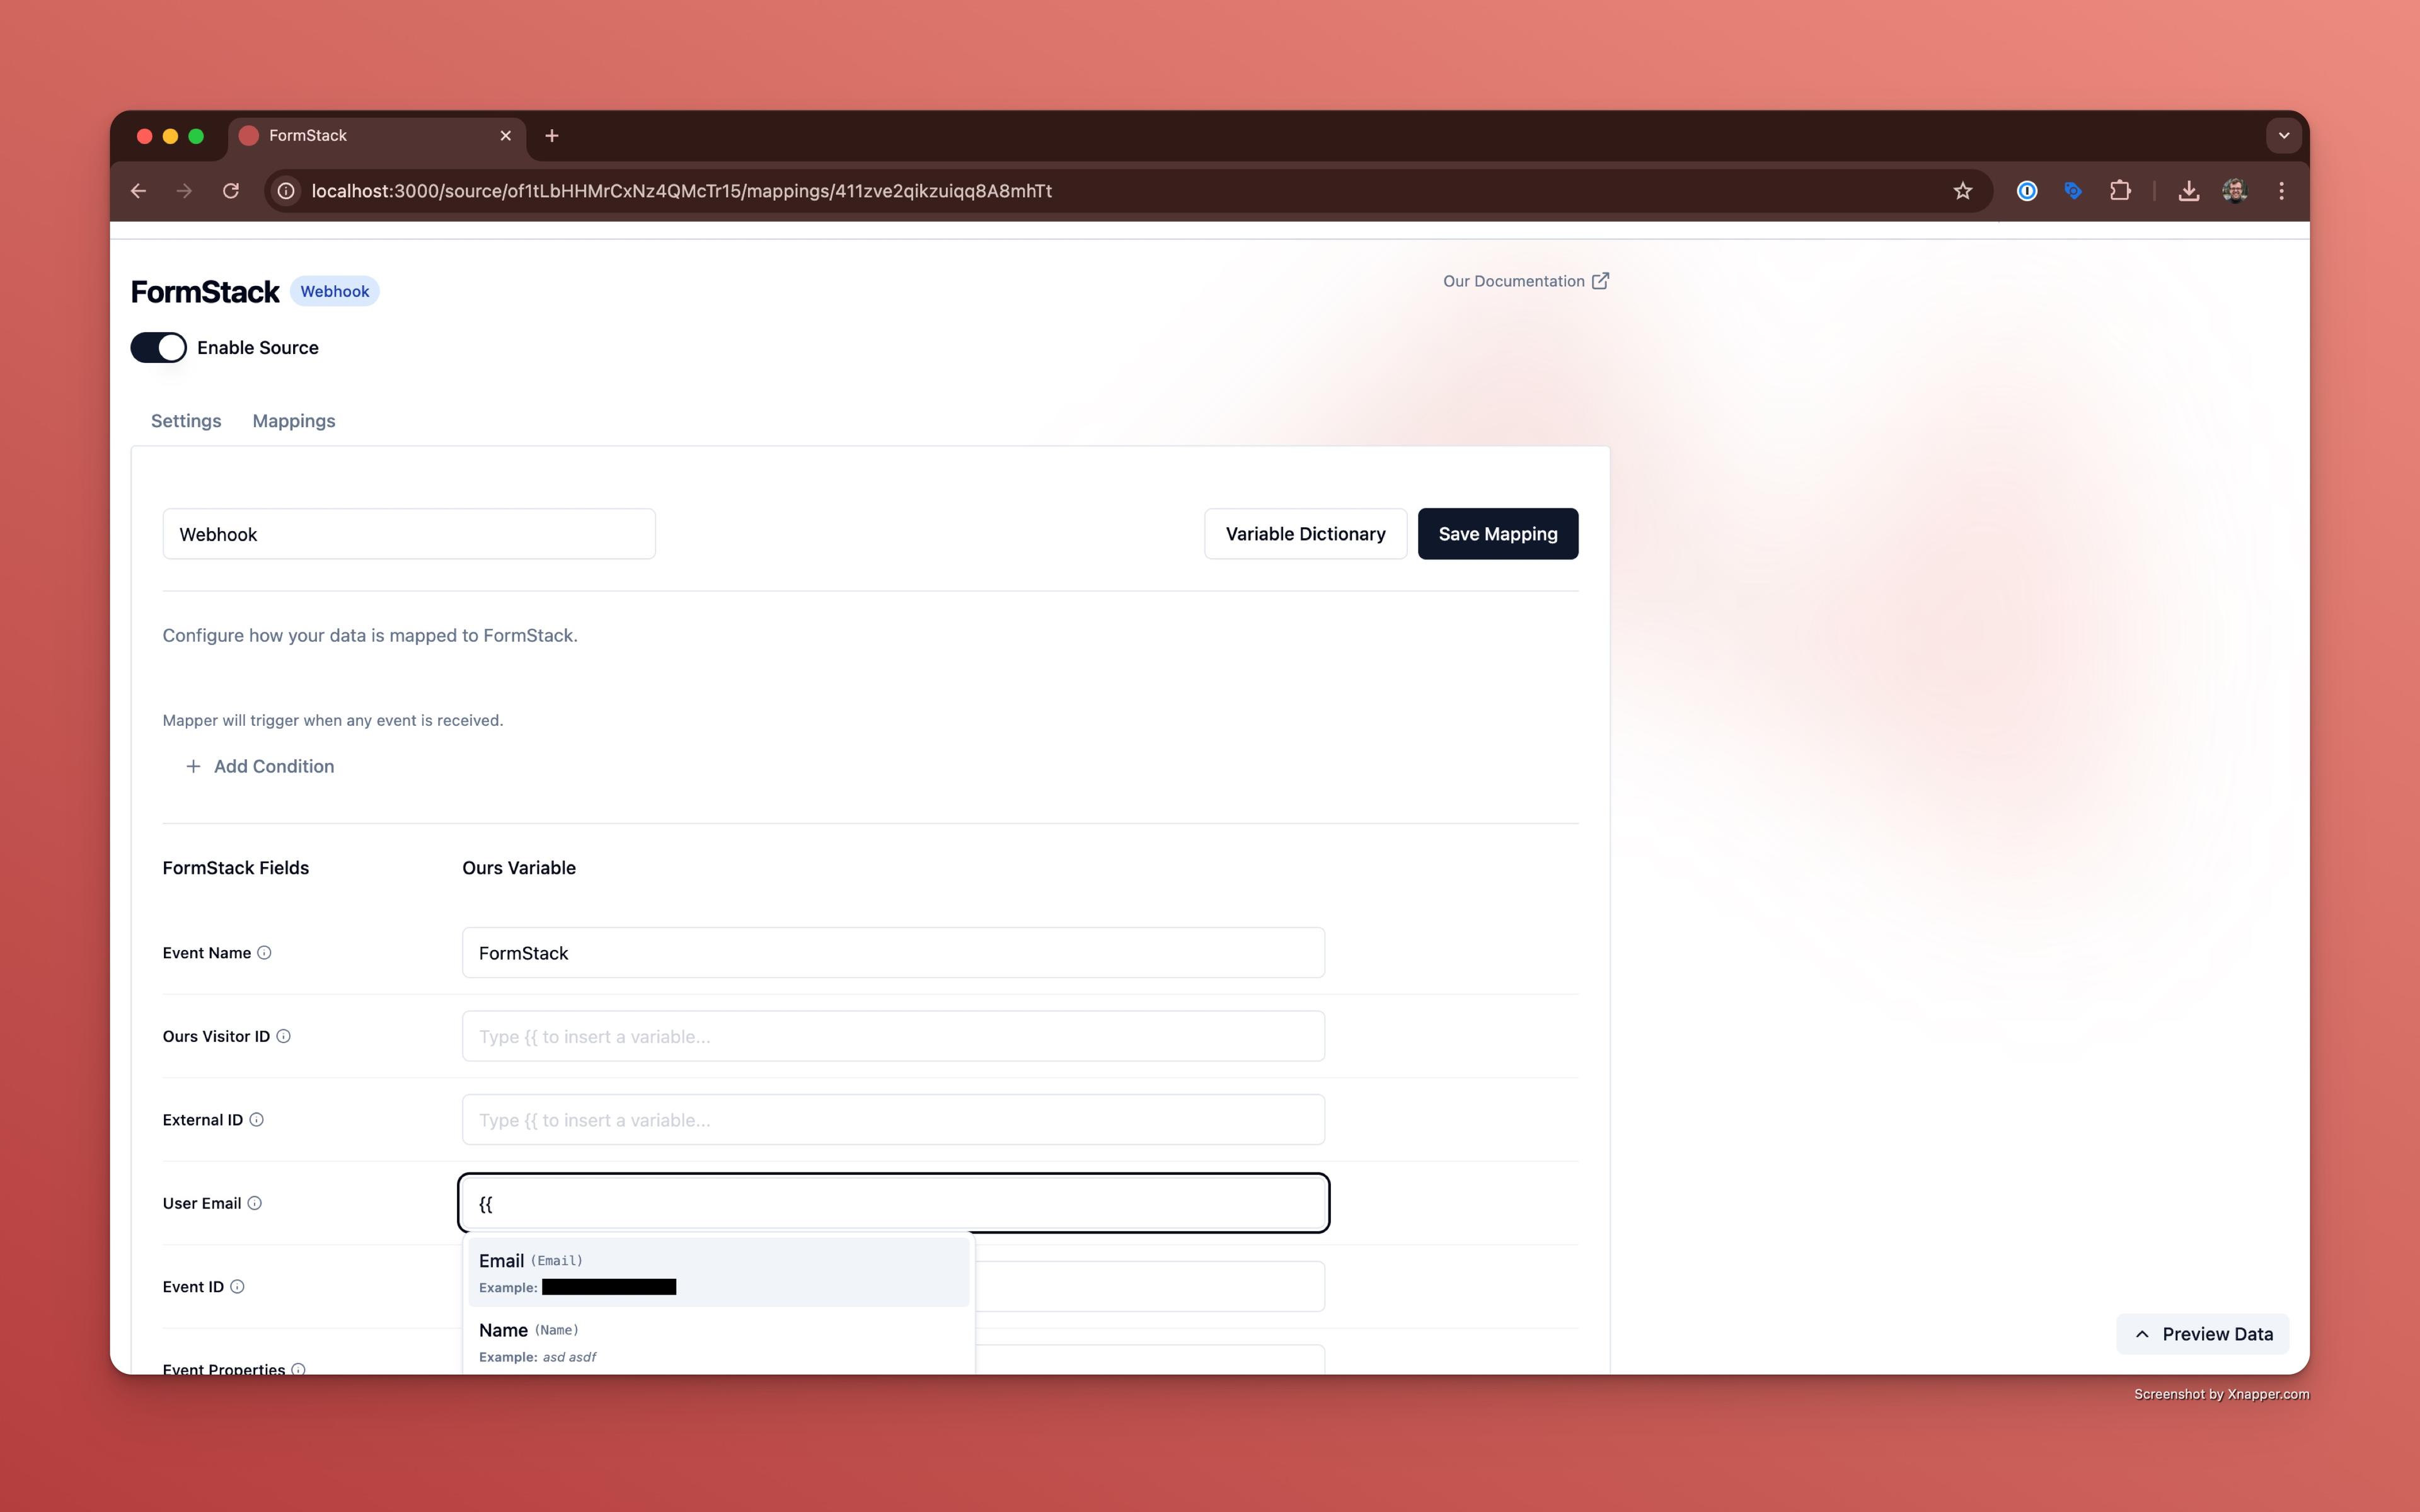Open the browser extensions puzzle icon
The height and width of the screenshot is (1512, 2420).
pos(2120,191)
